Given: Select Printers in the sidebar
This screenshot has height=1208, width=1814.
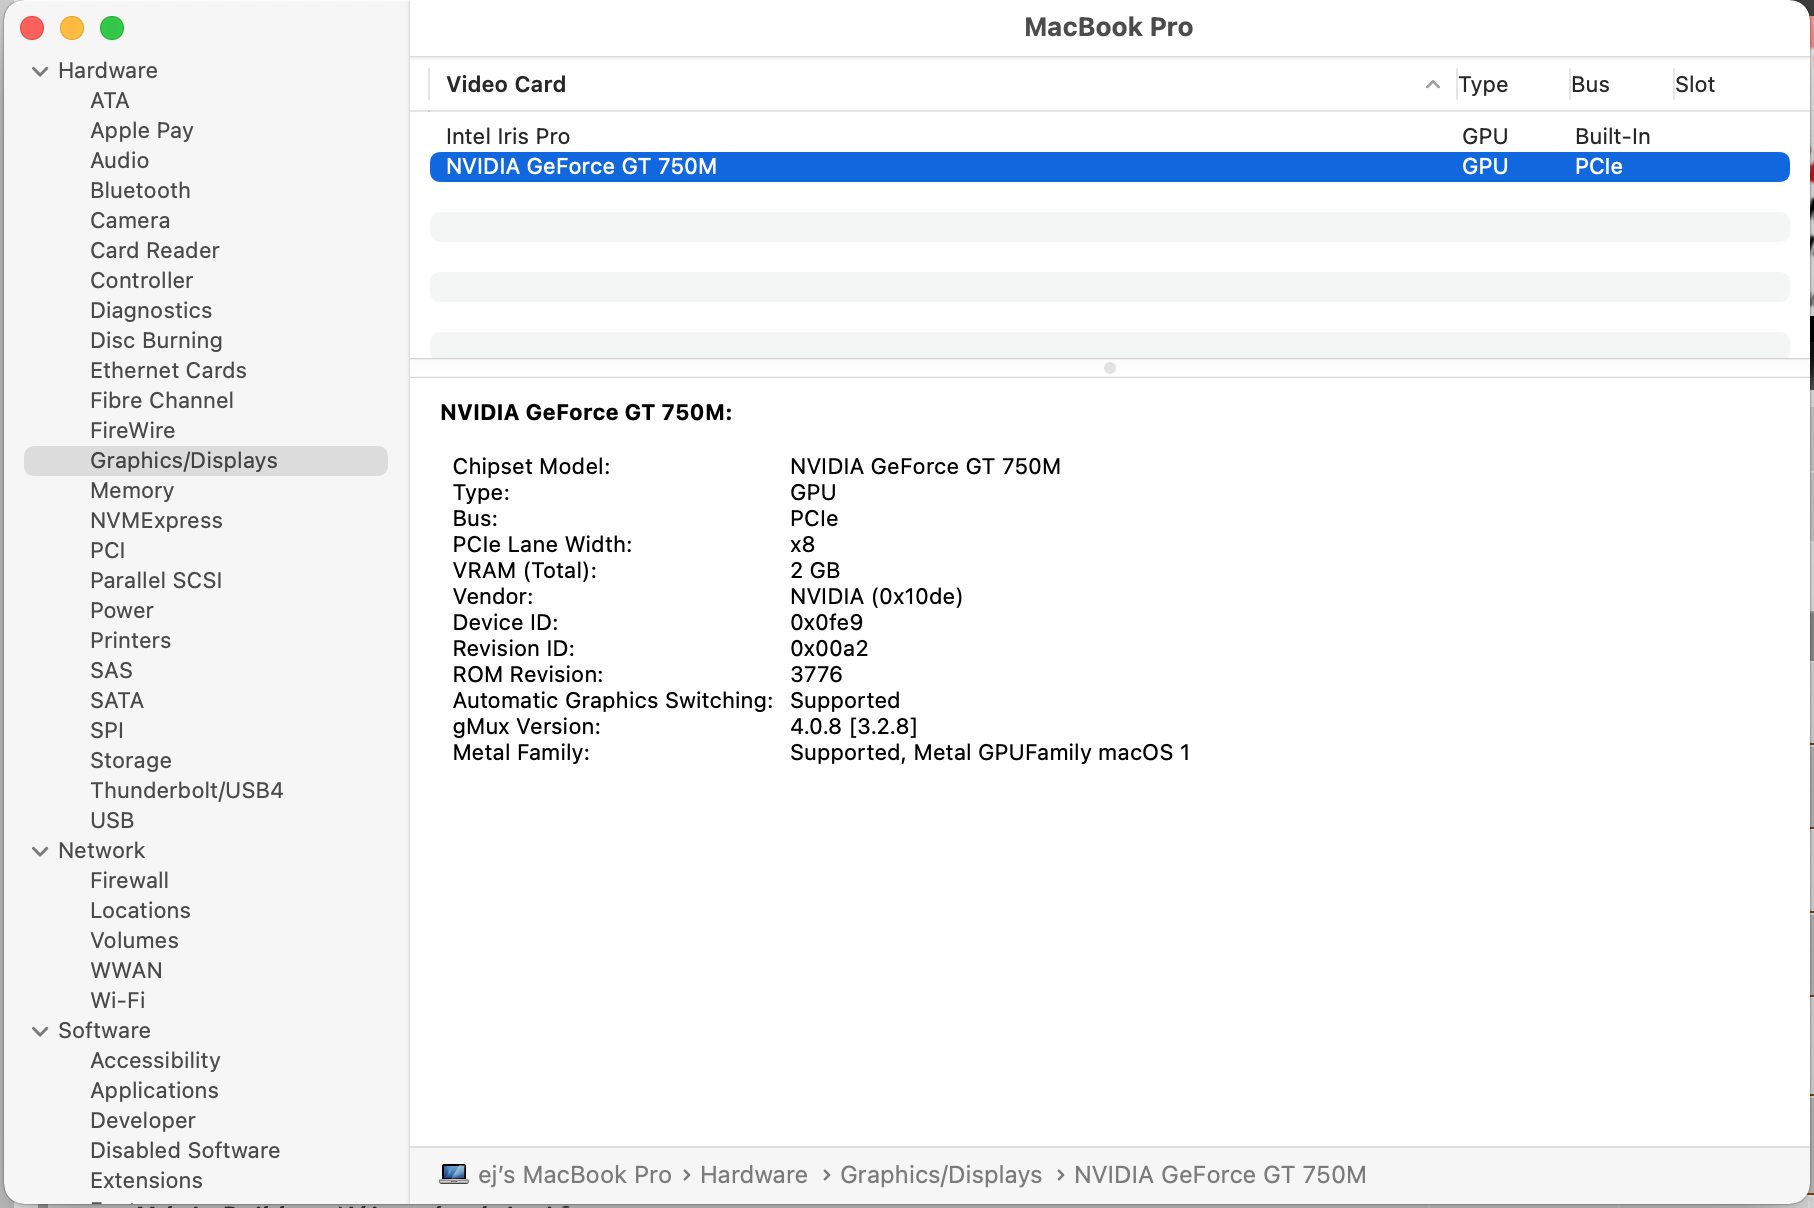Looking at the screenshot, I should click(x=131, y=641).
